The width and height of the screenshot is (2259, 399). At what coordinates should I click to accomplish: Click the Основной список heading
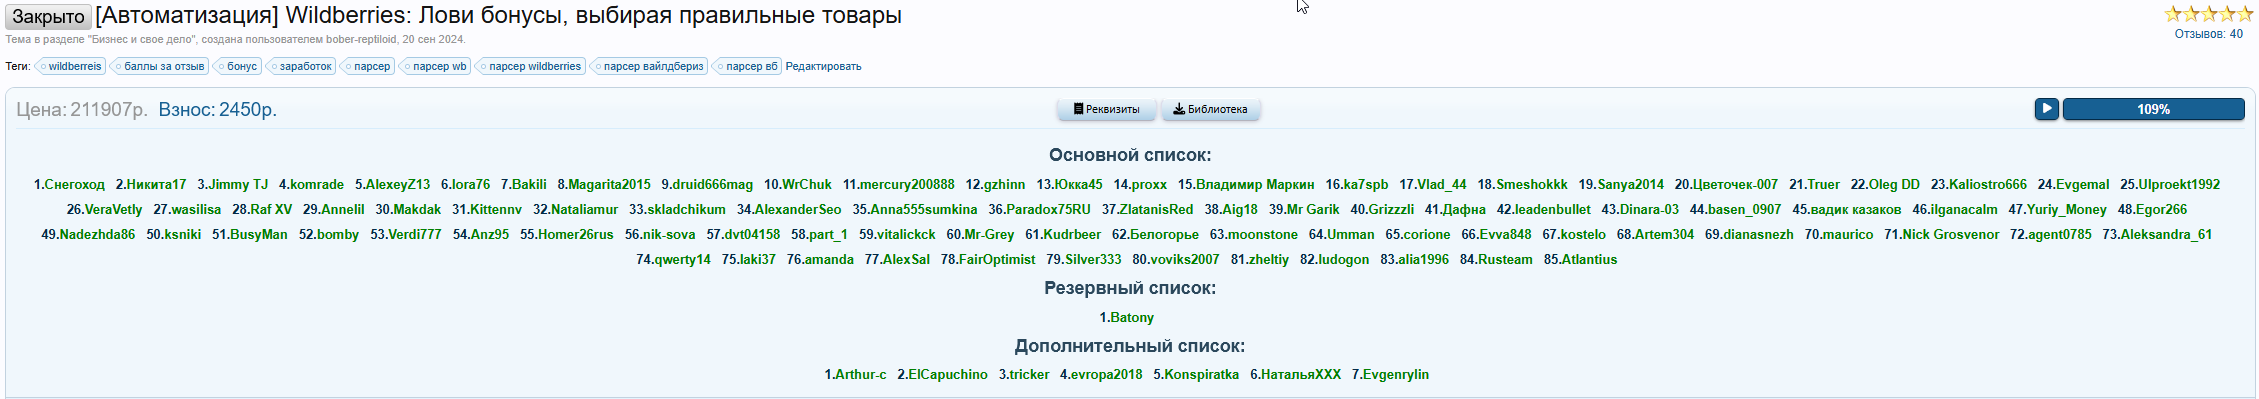1130,155
